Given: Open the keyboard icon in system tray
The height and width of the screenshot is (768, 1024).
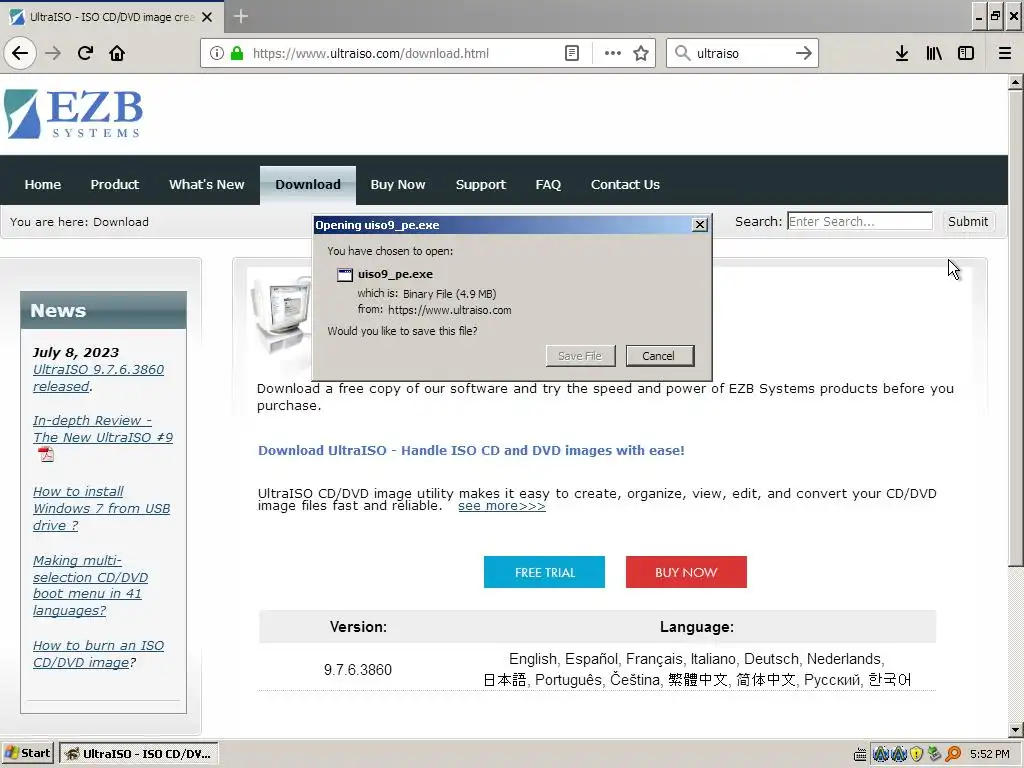Looking at the screenshot, I should 860,754.
